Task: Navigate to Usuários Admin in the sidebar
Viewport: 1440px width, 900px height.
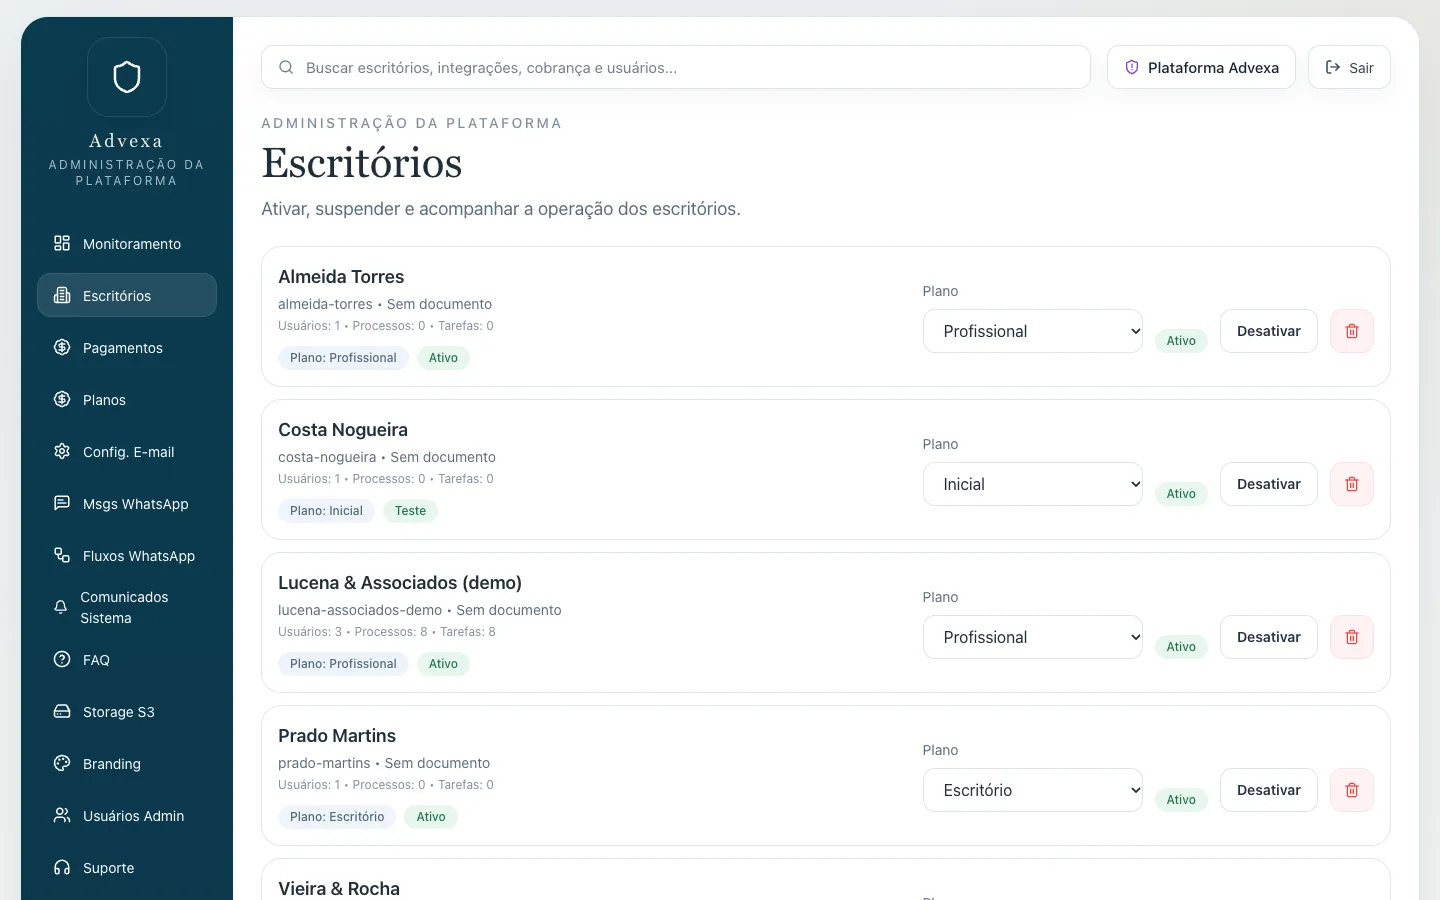Action: [127, 815]
